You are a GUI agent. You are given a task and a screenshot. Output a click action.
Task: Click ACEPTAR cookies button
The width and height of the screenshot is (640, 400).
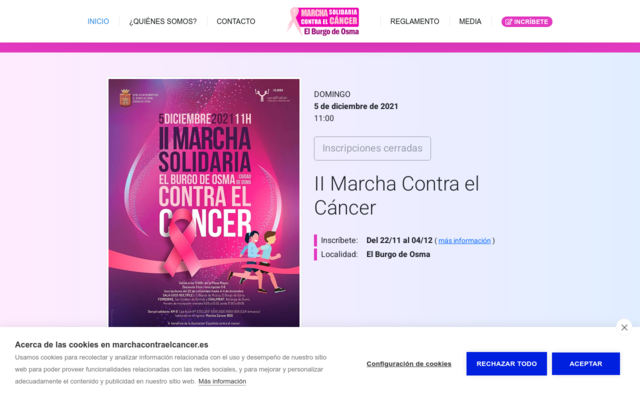pyautogui.click(x=586, y=364)
